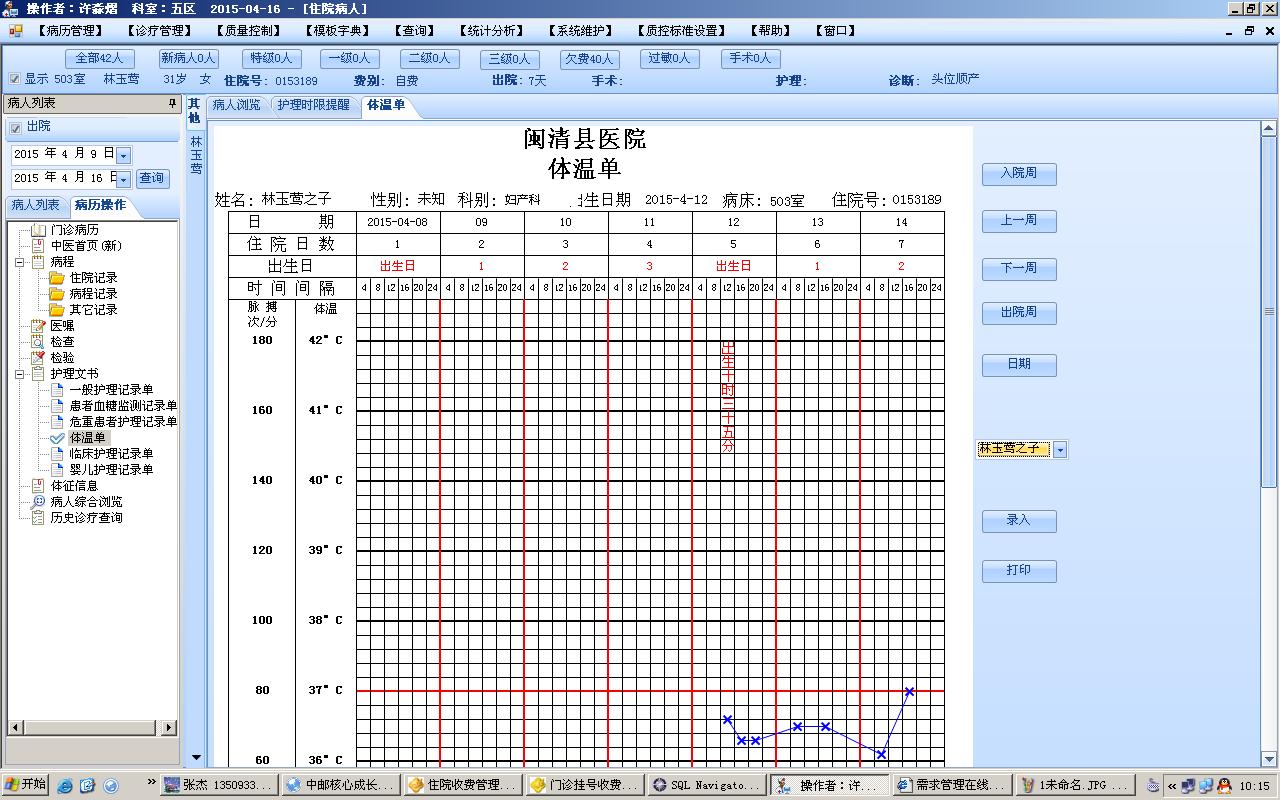This screenshot has height=800, width=1280.
Task: Click the 查询 button
Action: 151,179
